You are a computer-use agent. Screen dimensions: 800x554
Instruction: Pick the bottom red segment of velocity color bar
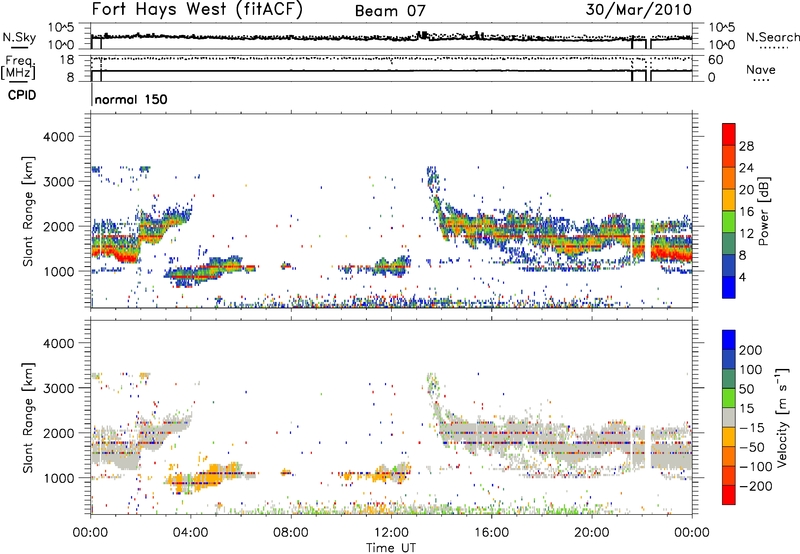[729, 495]
